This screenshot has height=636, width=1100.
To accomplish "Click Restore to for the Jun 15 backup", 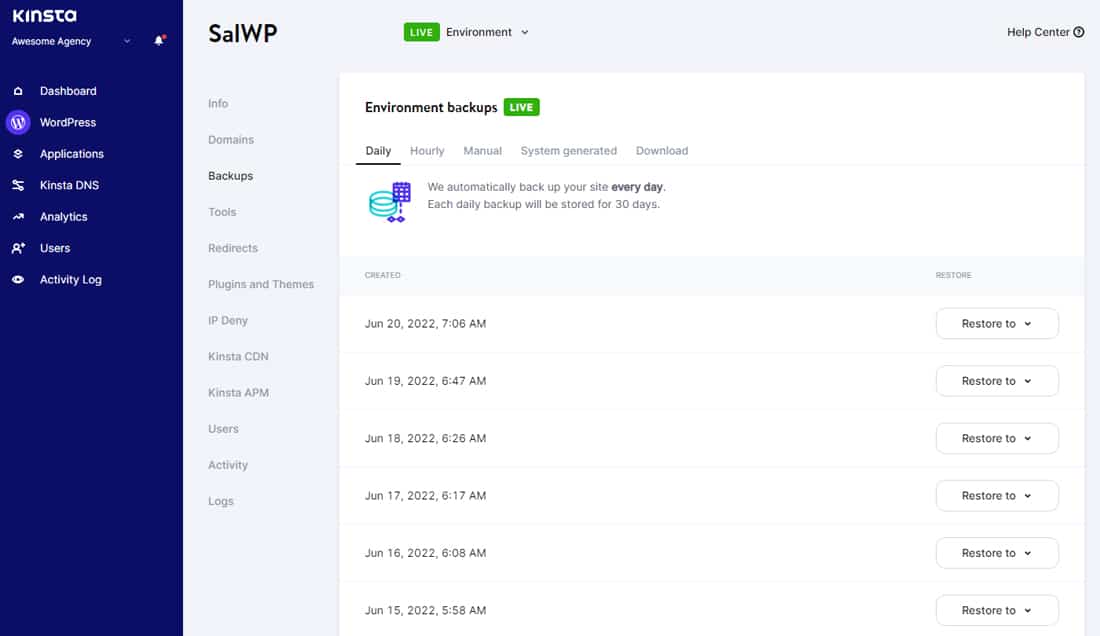I will (x=997, y=610).
